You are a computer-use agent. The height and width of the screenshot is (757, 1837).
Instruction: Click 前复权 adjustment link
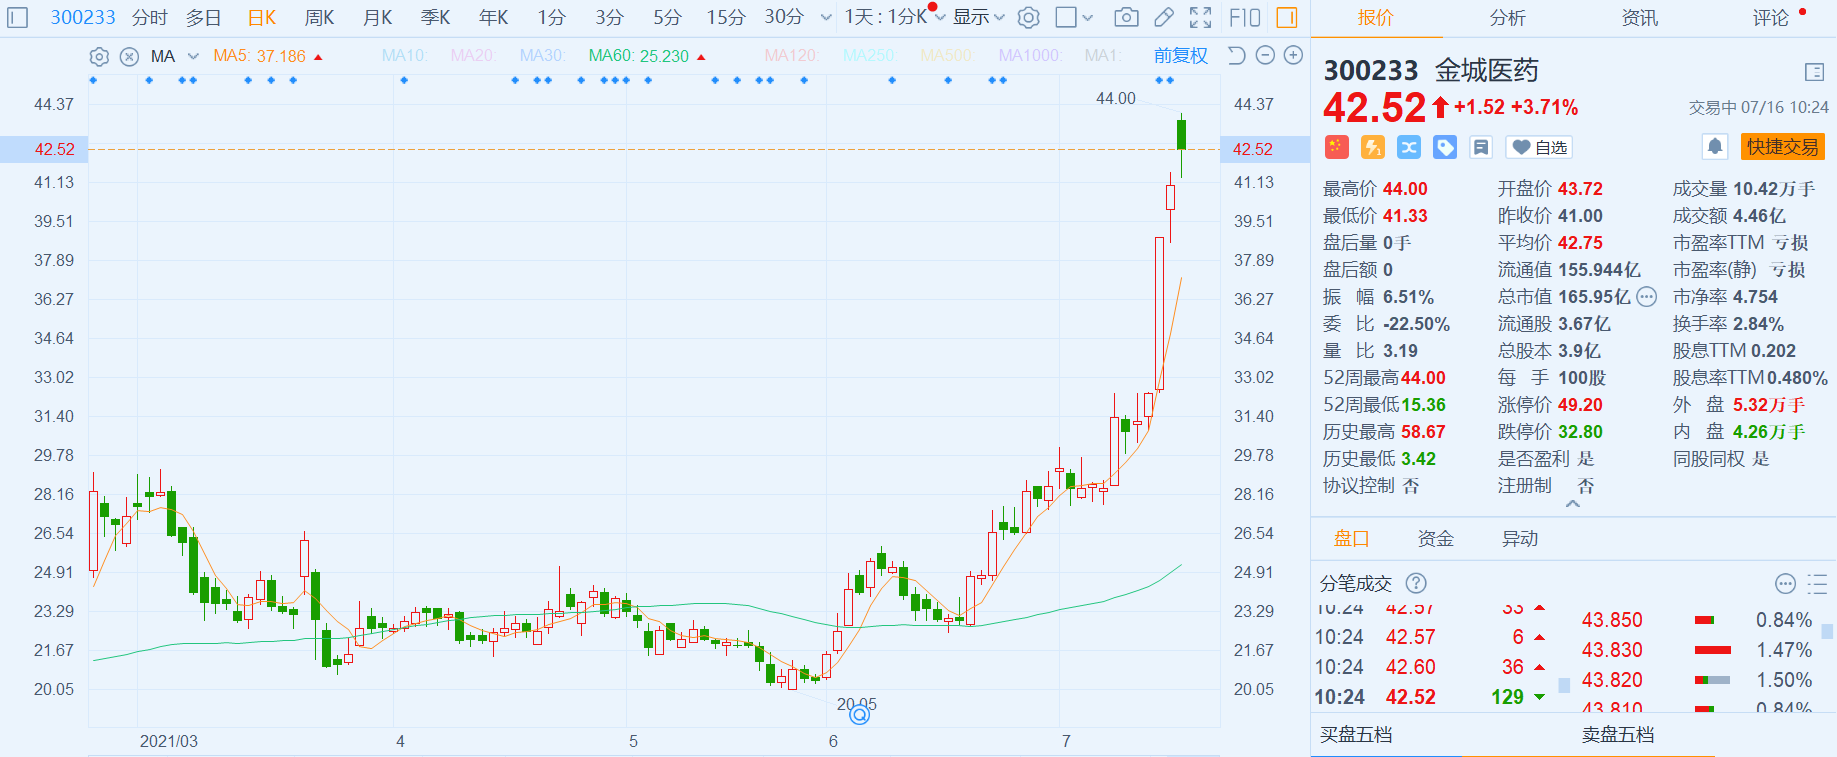click(x=1180, y=56)
